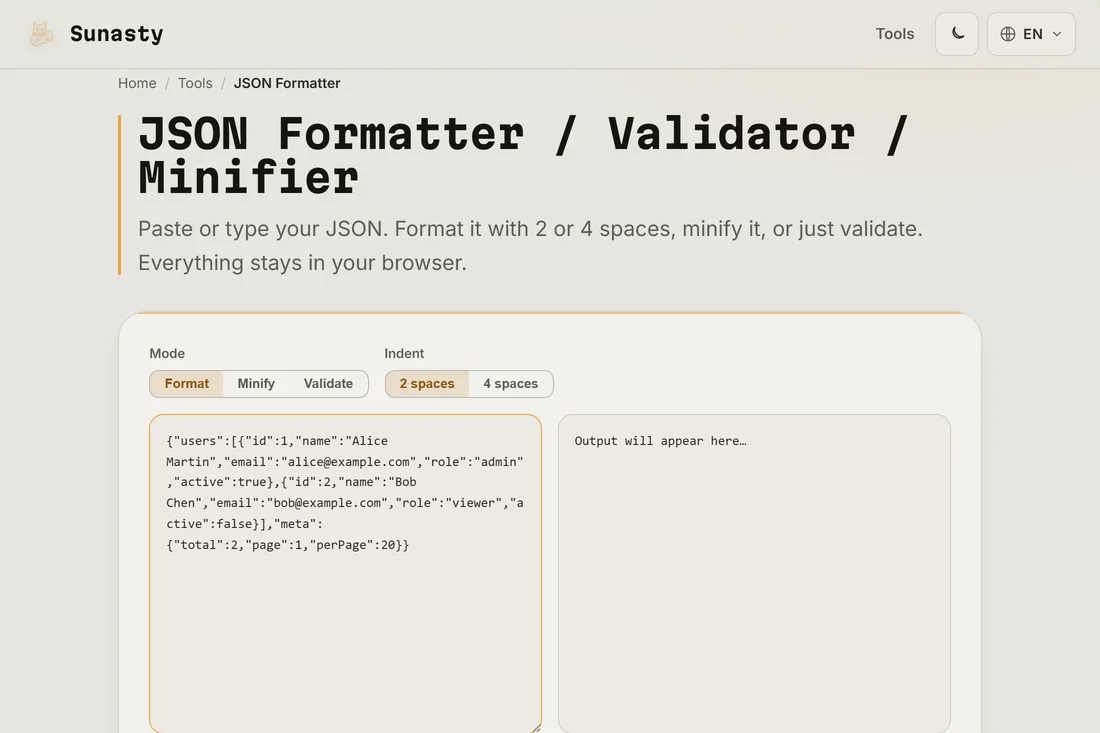This screenshot has width=1100, height=733.
Task: Switch to Validate mode
Action: coord(328,384)
